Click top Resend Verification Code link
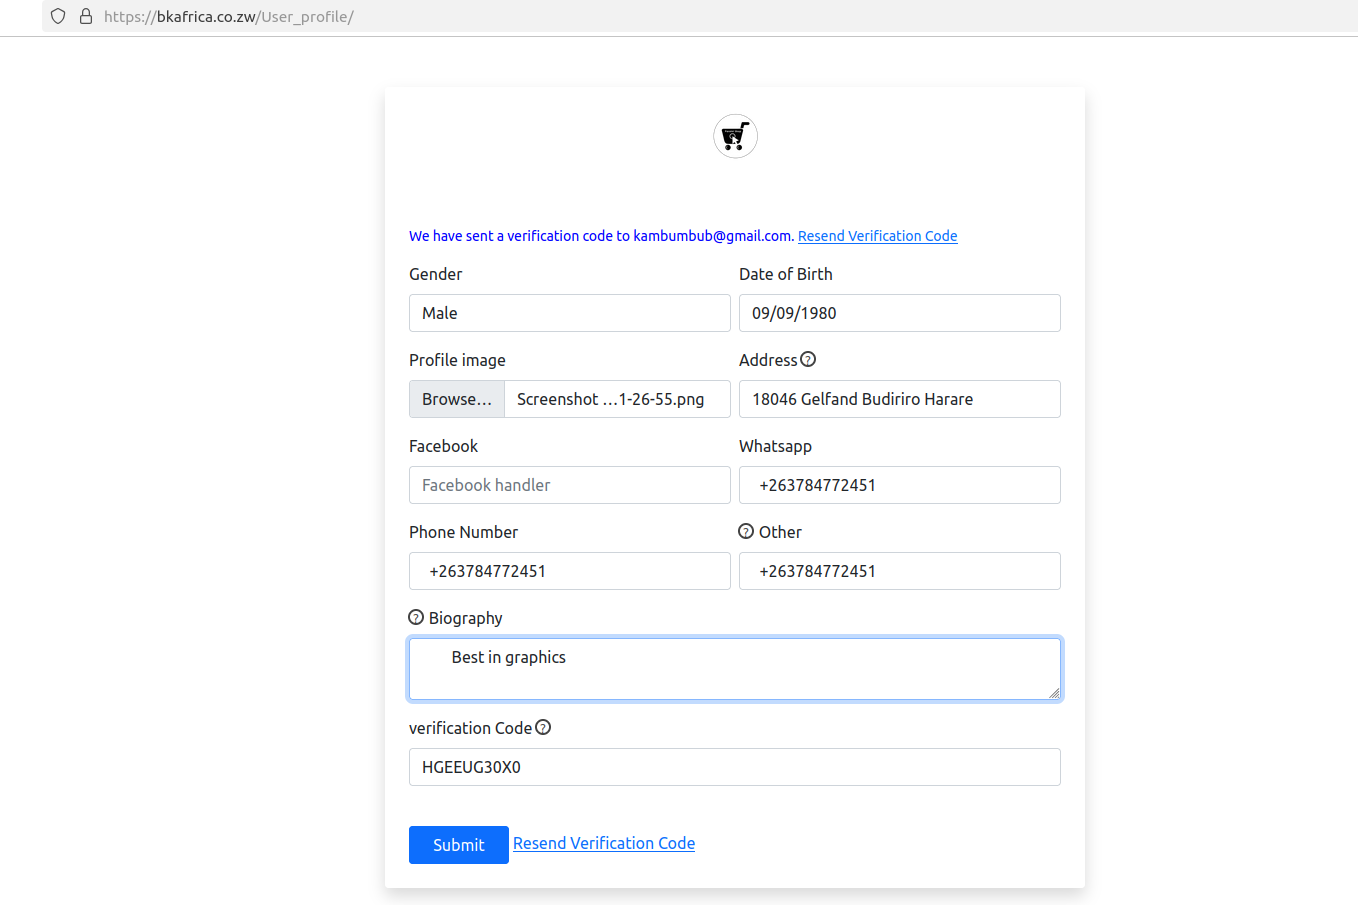Viewport: 1358px width, 905px height. click(877, 236)
